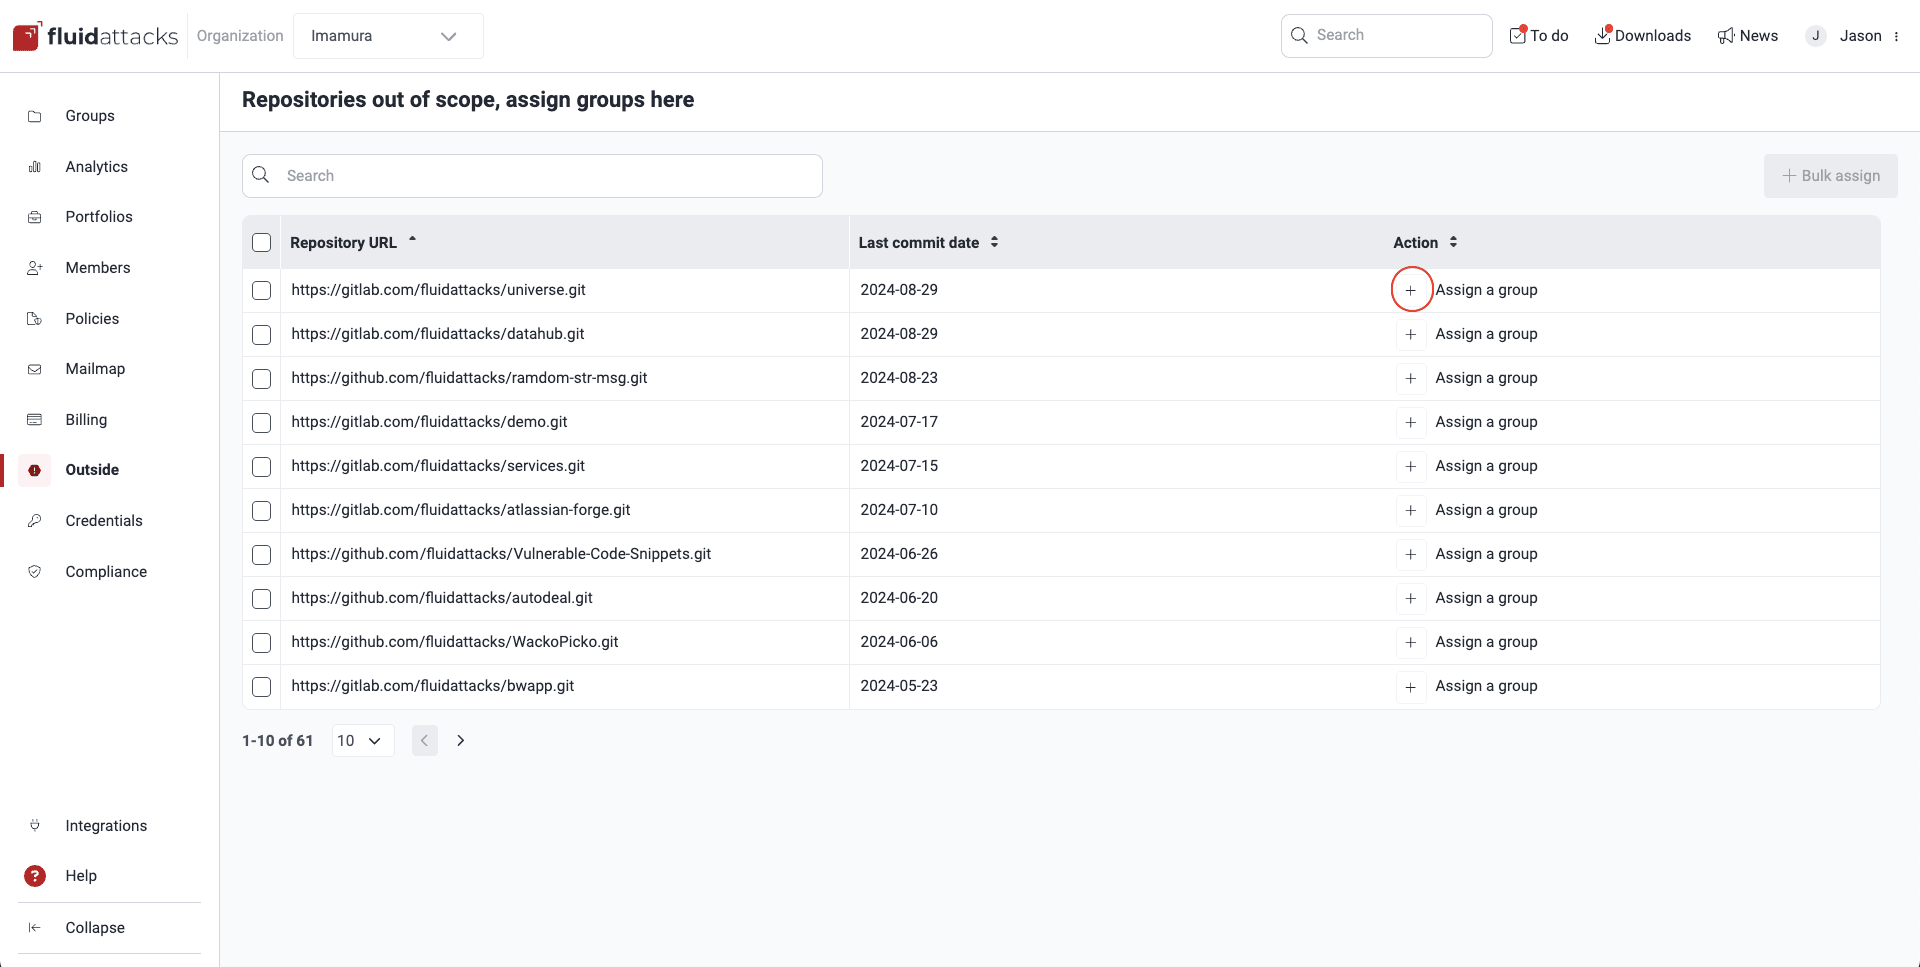Screen dimensions: 1920x967
Task: Check the atlassian-forge.git row checkbox
Action: coord(262,511)
